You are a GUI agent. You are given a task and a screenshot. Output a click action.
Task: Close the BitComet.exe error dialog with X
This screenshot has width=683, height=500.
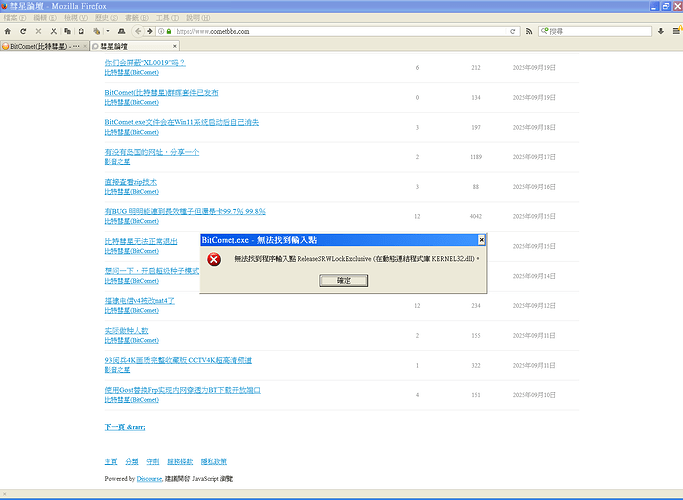click(481, 240)
